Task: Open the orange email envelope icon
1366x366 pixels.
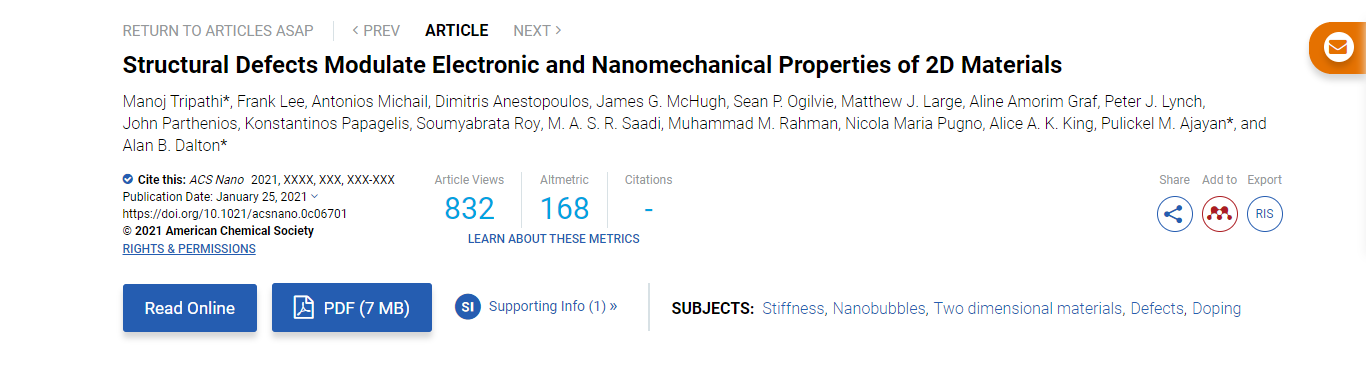Action: [1337, 47]
